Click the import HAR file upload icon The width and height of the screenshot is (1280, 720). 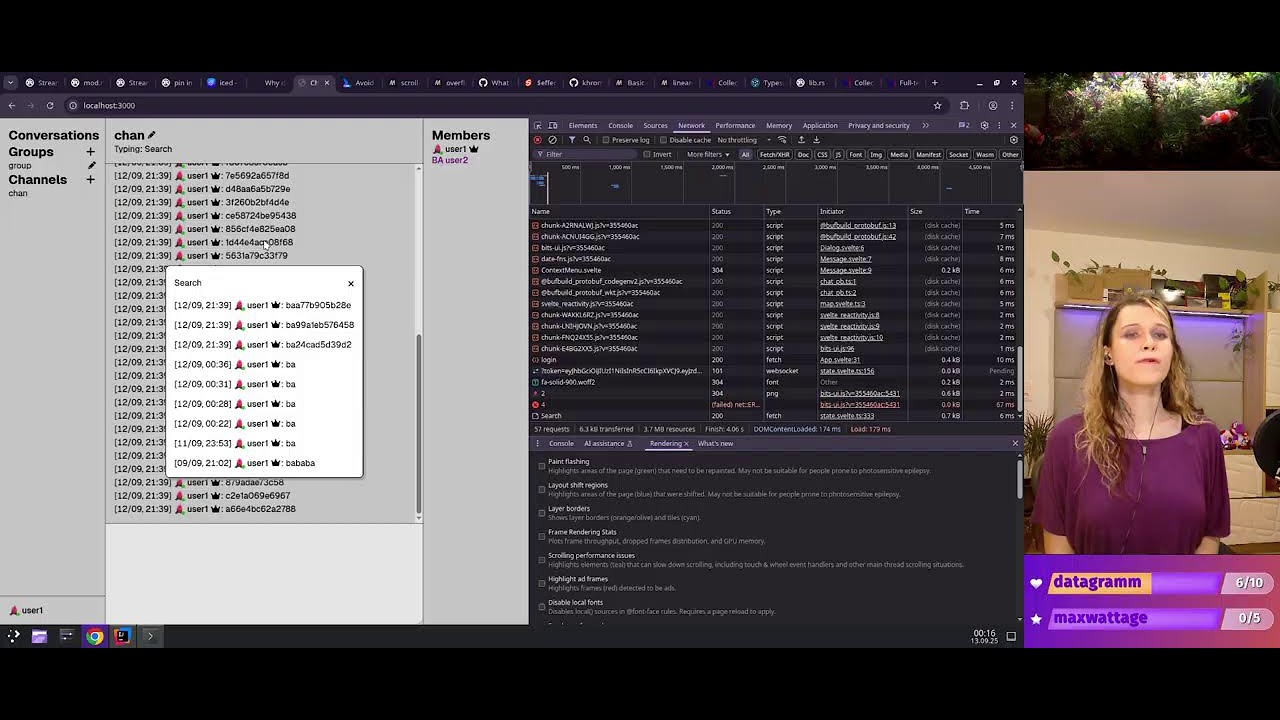(x=801, y=140)
